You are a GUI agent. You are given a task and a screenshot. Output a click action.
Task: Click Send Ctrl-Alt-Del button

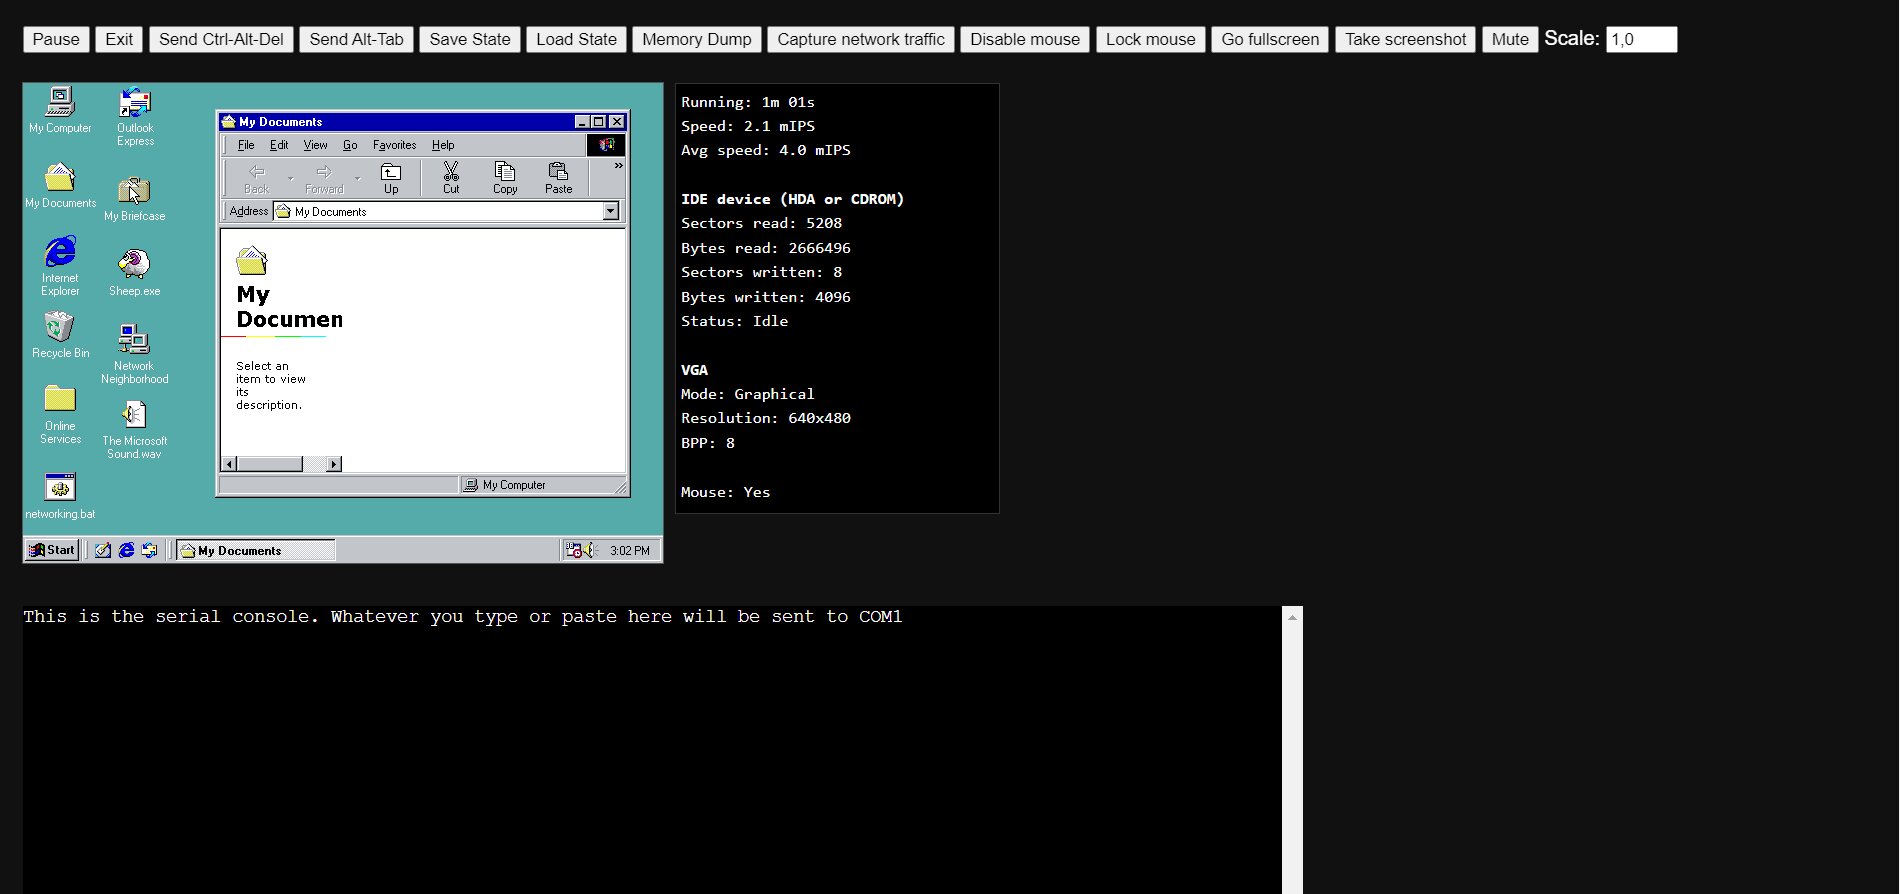[221, 39]
